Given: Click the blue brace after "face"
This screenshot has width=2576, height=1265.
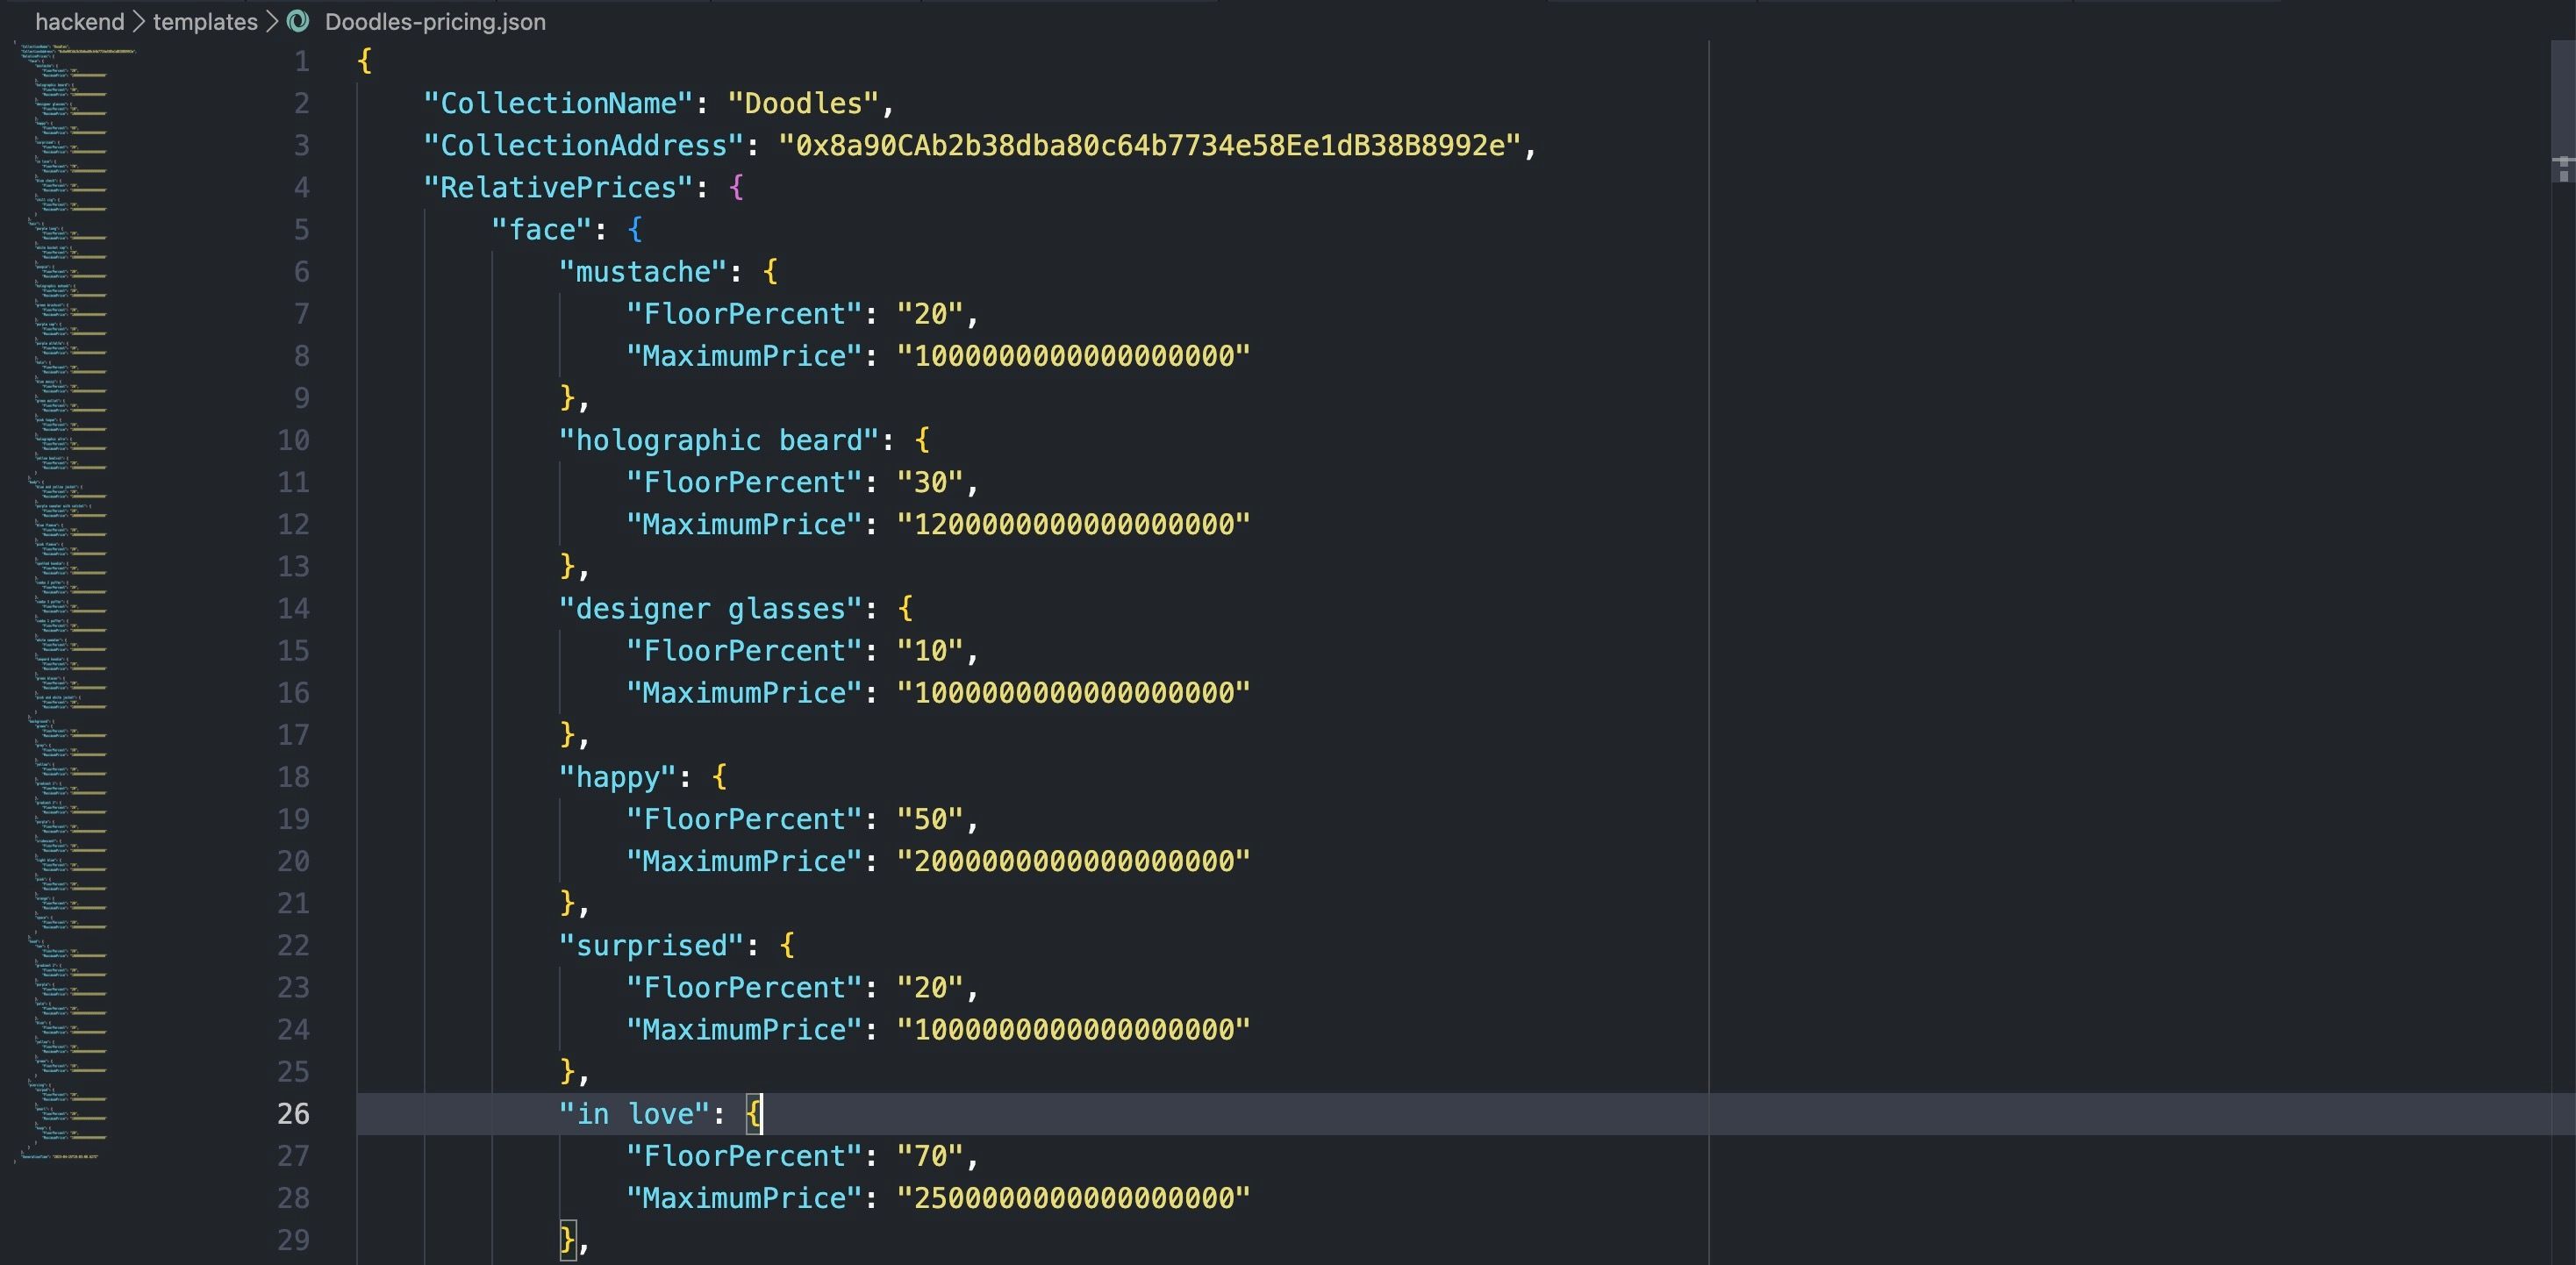Looking at the screenshot, I should [x=635, y=230].
